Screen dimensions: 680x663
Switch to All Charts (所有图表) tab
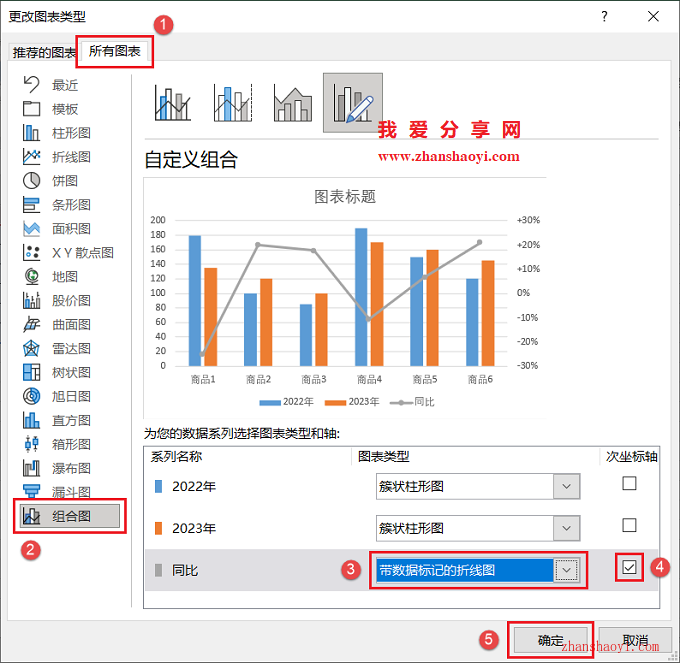click(x=114, y=51)
